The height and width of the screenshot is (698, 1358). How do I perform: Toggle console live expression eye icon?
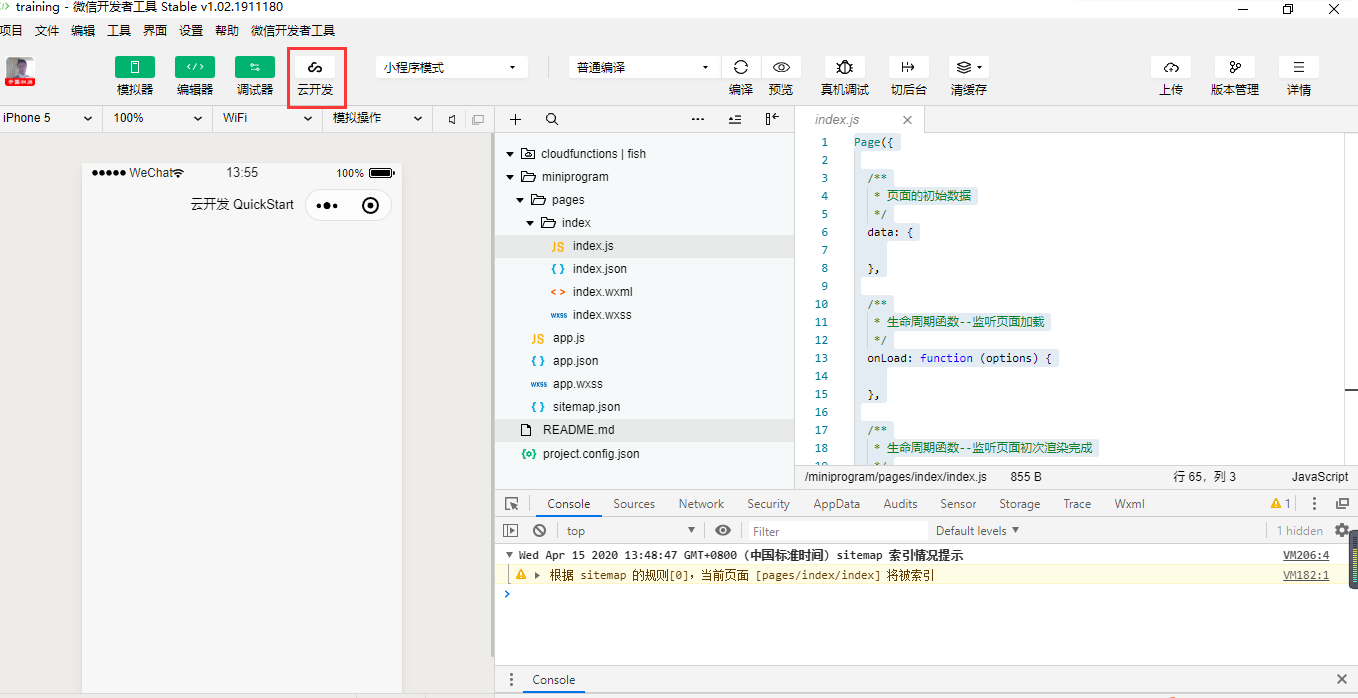[x=723, y=531]
